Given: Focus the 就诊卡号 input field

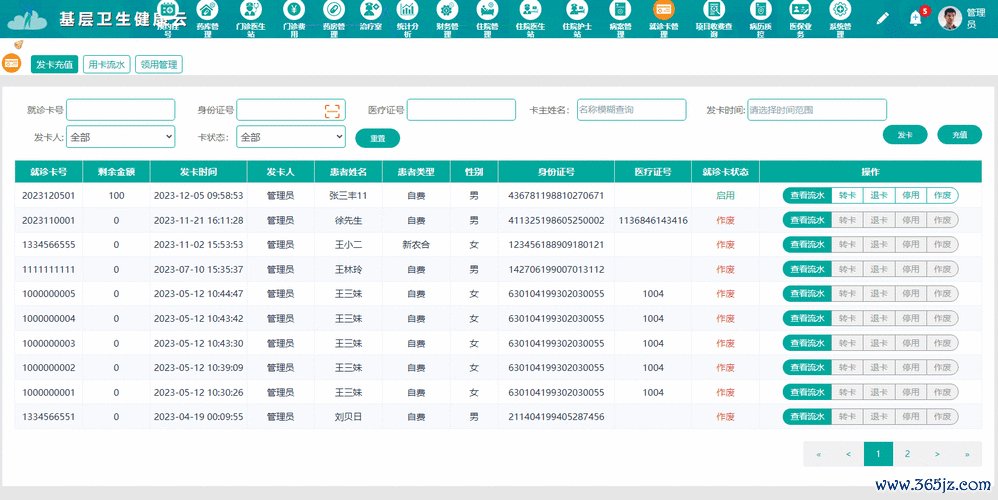Looking at the screenshot, I should (x=120, y=109).
